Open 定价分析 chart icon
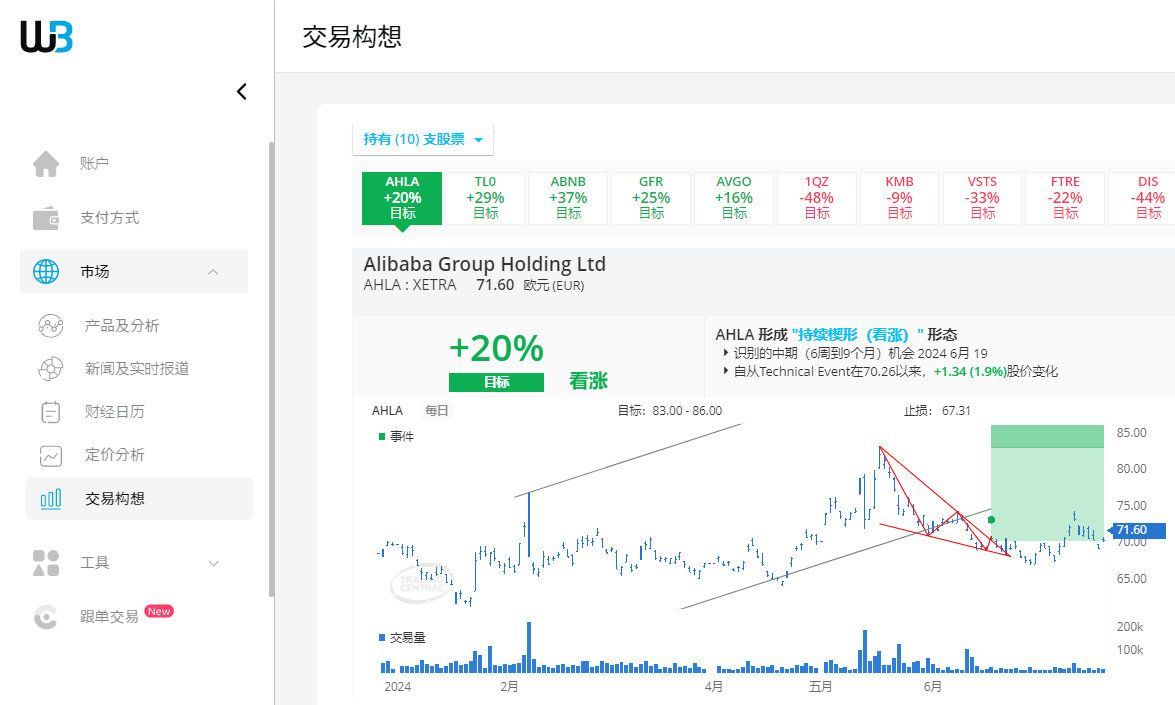 (x=50, y=455)
